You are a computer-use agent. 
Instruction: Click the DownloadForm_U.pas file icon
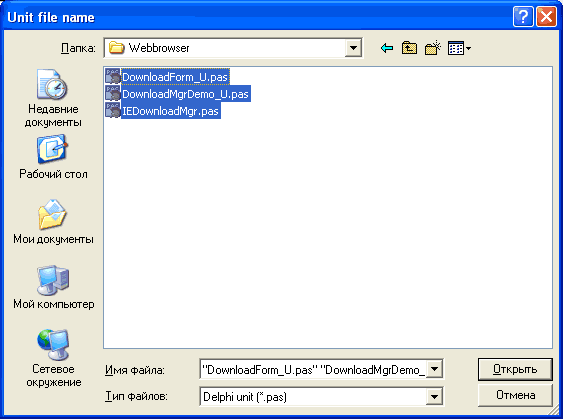pyautogui.click(x=113, y=77)
